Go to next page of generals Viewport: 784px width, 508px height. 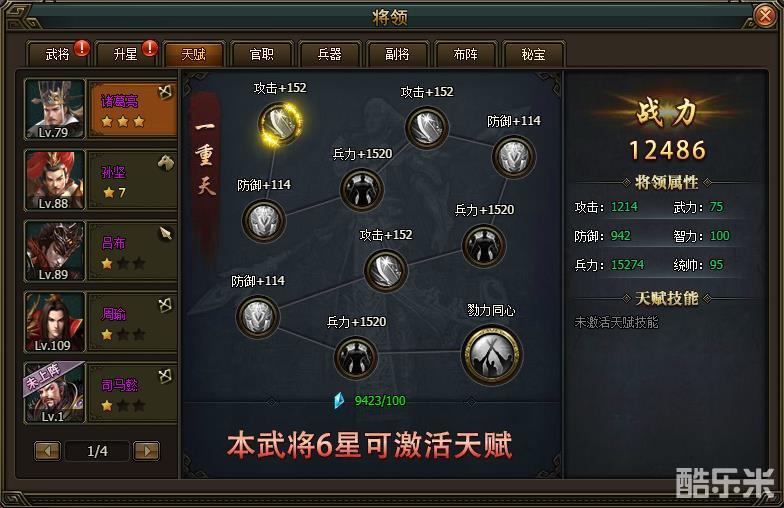click(146, 451)
